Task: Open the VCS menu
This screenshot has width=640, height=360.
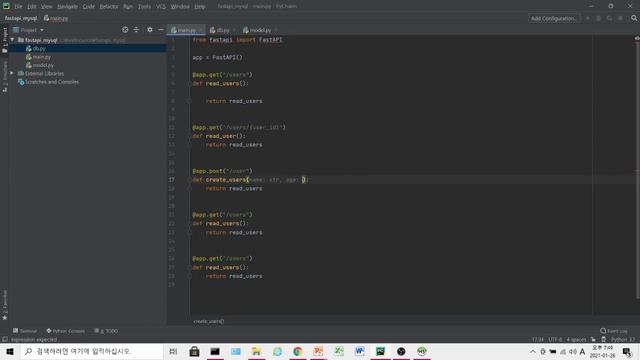Action: point(161,7)
